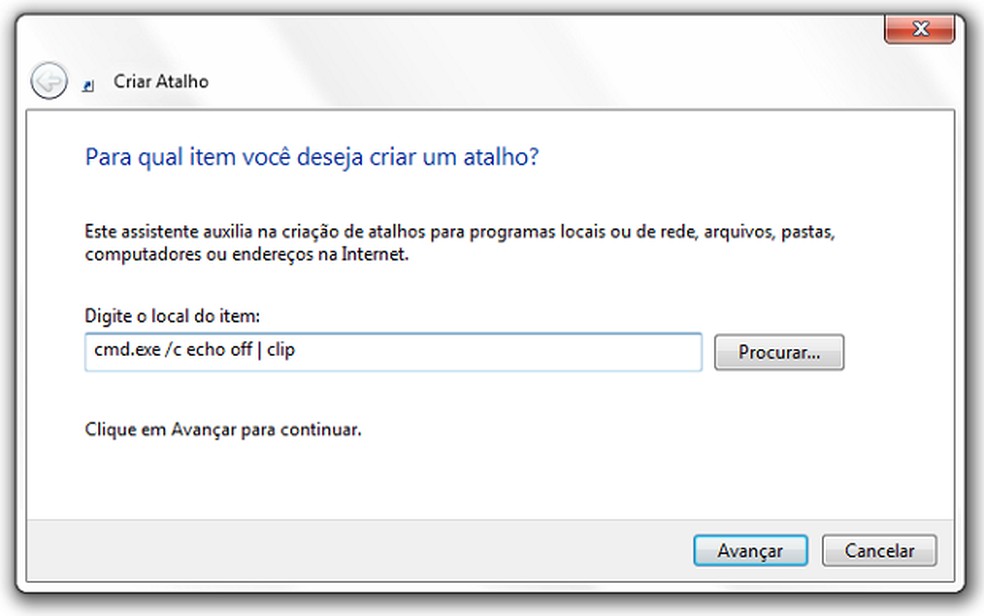984x616 pixels.
Task: Open the file browser with Procurar...
Action: pyautogui.click(x=779, y=352)
